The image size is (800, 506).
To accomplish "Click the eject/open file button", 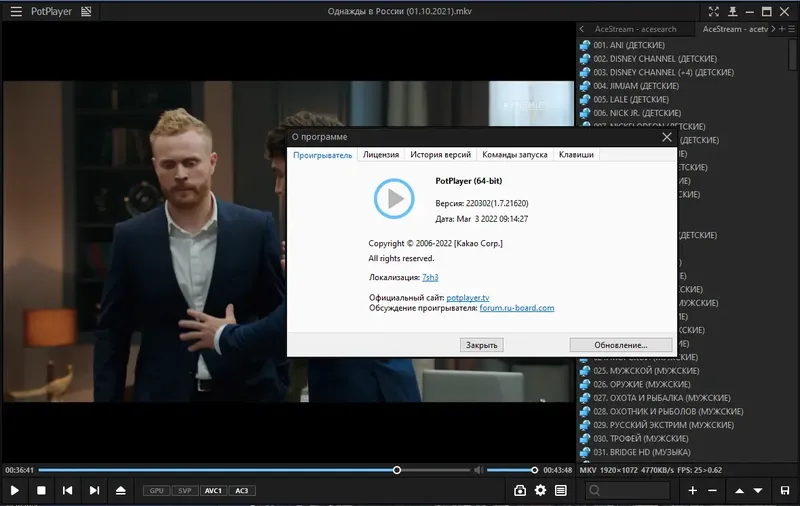I will 120,490.
